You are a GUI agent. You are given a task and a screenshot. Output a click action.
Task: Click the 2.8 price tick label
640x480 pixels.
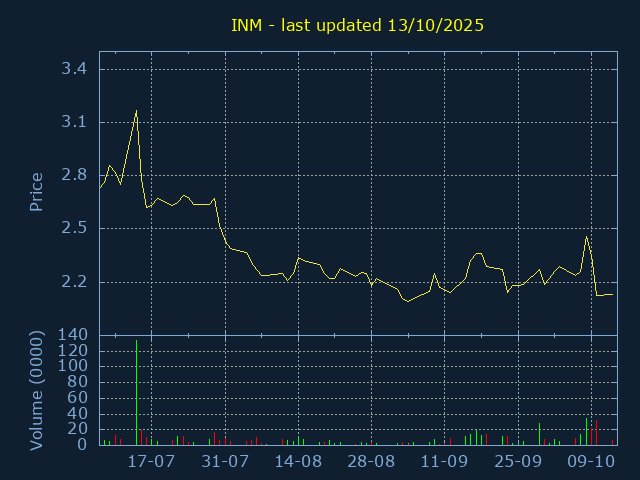[x=73, y=175]
